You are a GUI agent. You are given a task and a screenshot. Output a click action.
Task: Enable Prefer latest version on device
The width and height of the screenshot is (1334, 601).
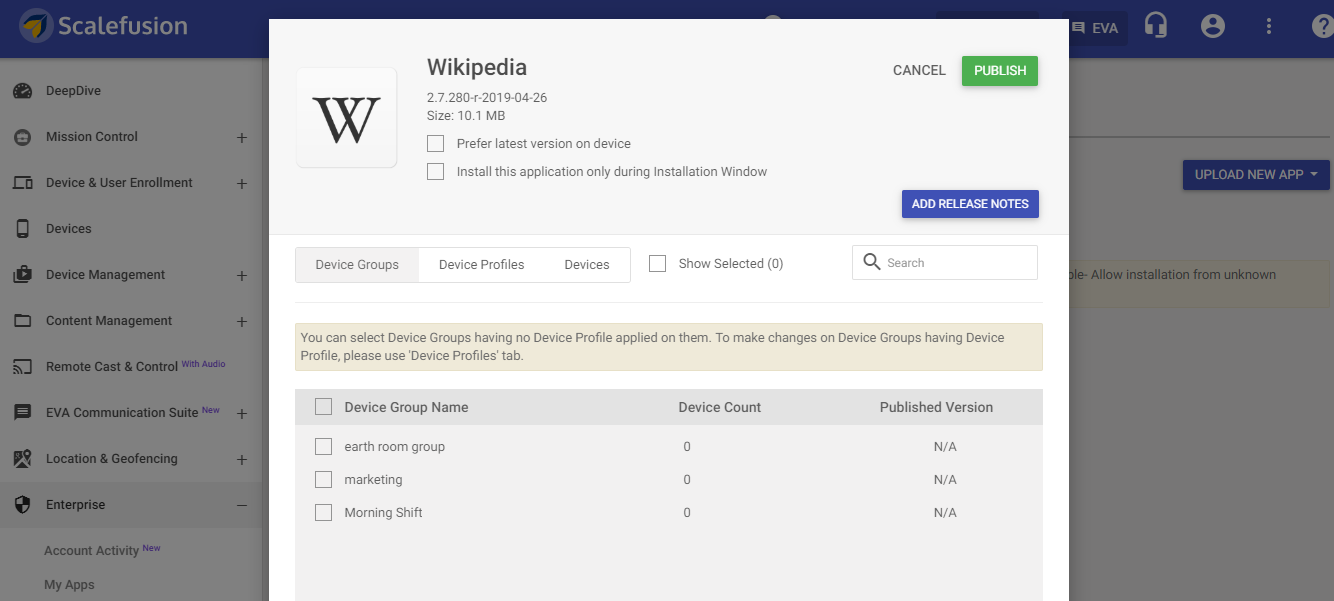[435, 144]
